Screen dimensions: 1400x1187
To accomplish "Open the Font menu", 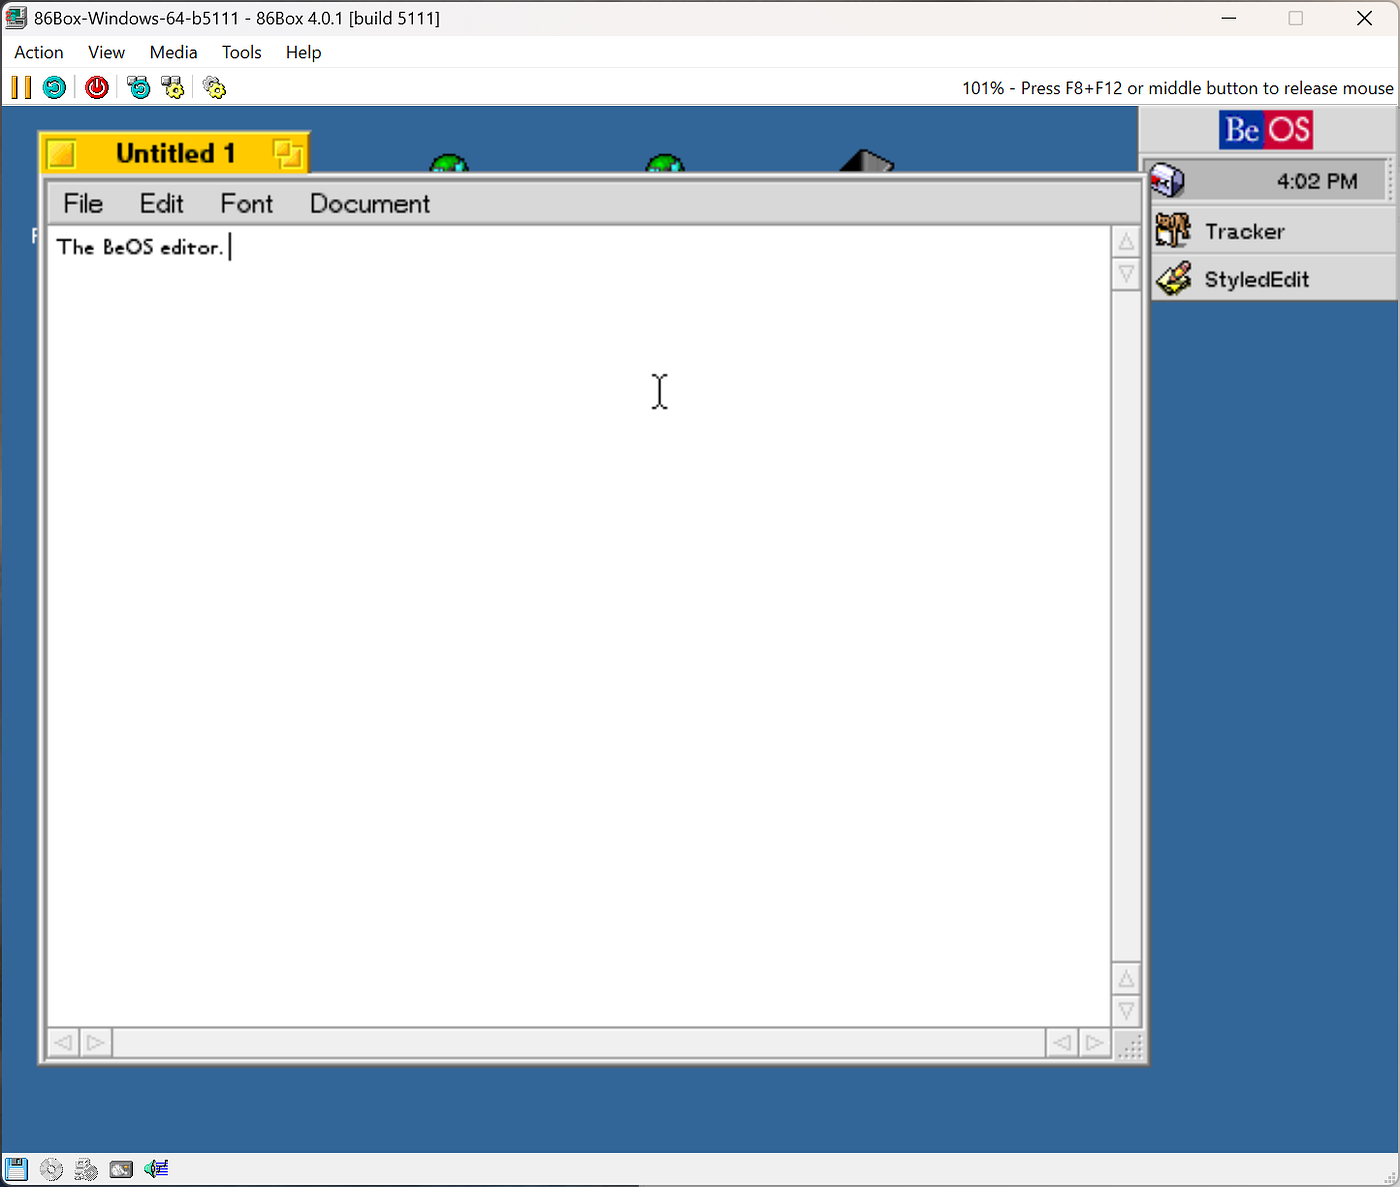I will (x=246, y=203).
